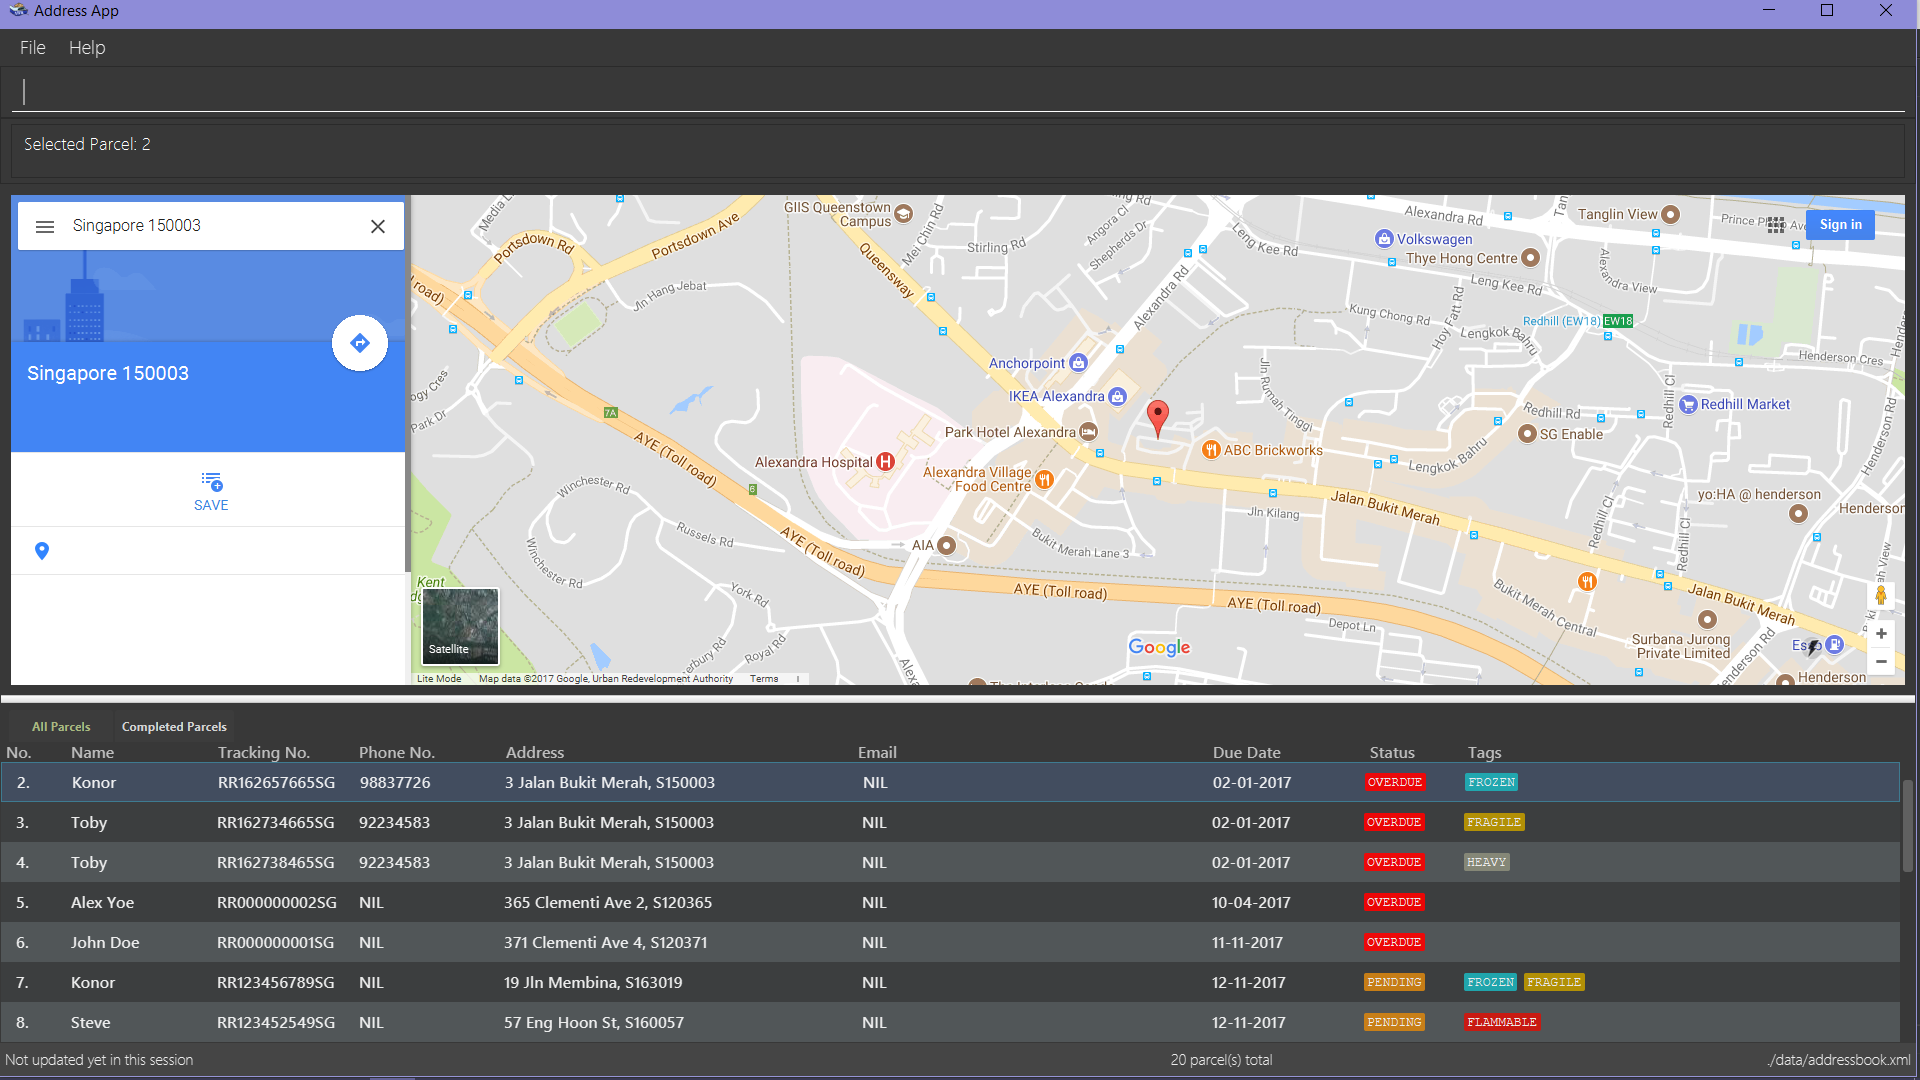1920x1080 pixels.
Task: Click ./data/addressbook.xml path in status bar
Action: [1838, 1060]
